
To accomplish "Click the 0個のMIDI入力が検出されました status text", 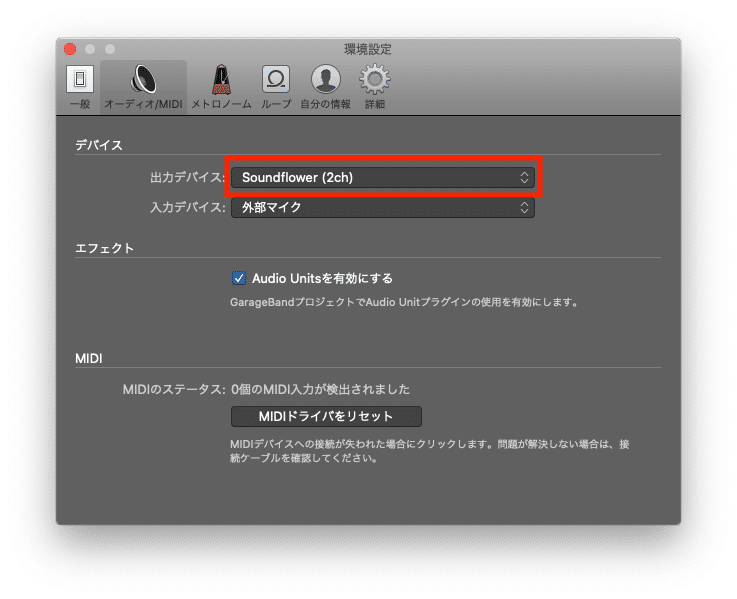I will tap(320, 389).
